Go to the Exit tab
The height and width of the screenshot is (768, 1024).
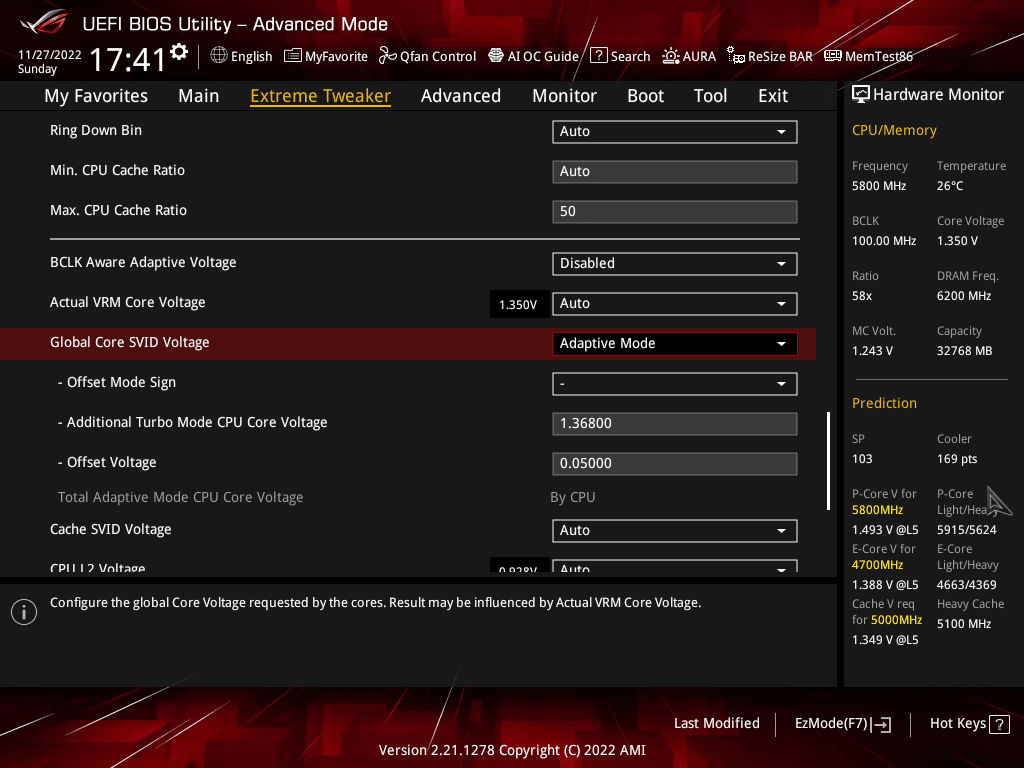(773, 96)
